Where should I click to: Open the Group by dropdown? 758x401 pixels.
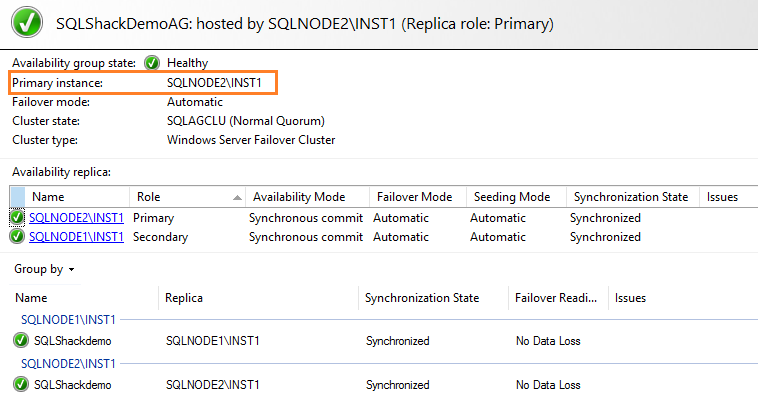[x=45, y=269]
